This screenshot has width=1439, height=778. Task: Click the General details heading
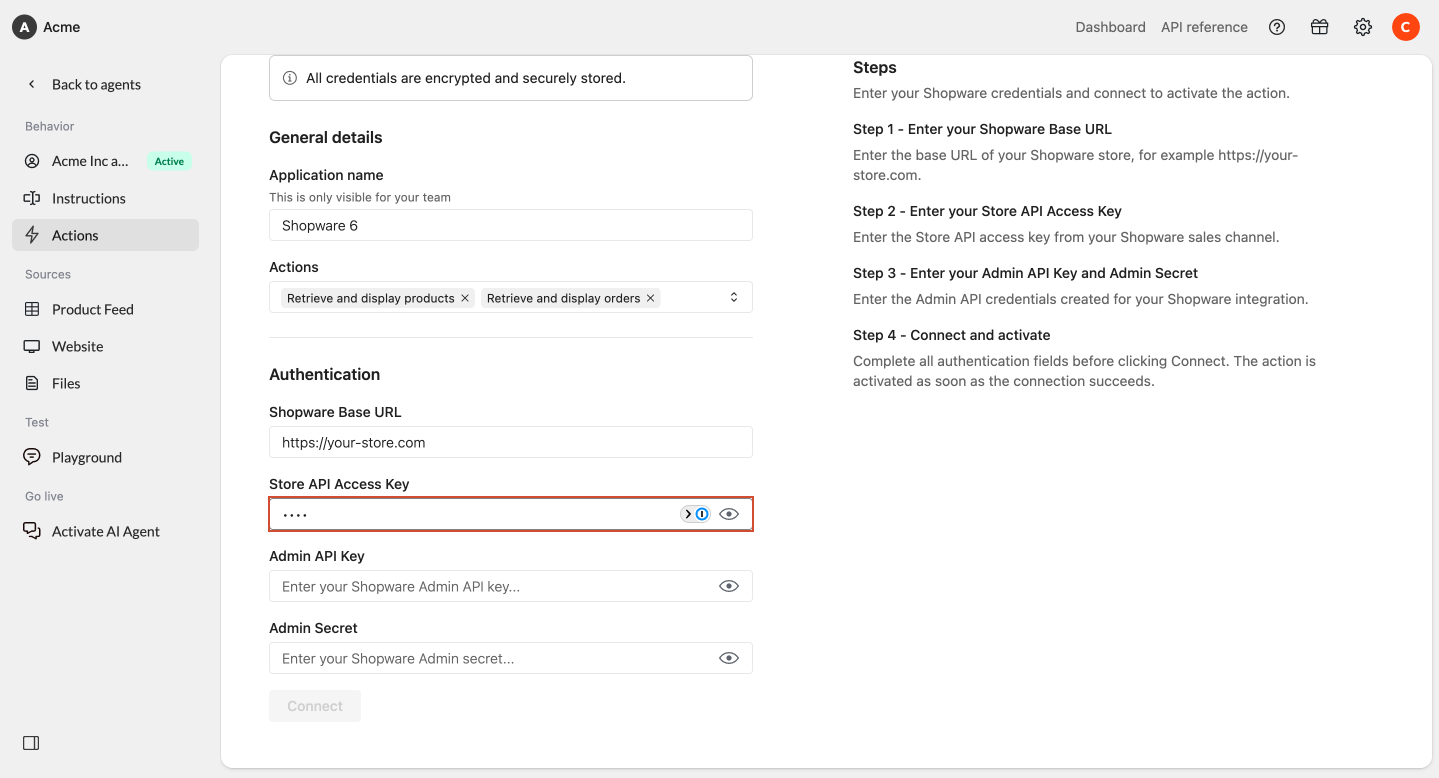click(x=326, y=137)
